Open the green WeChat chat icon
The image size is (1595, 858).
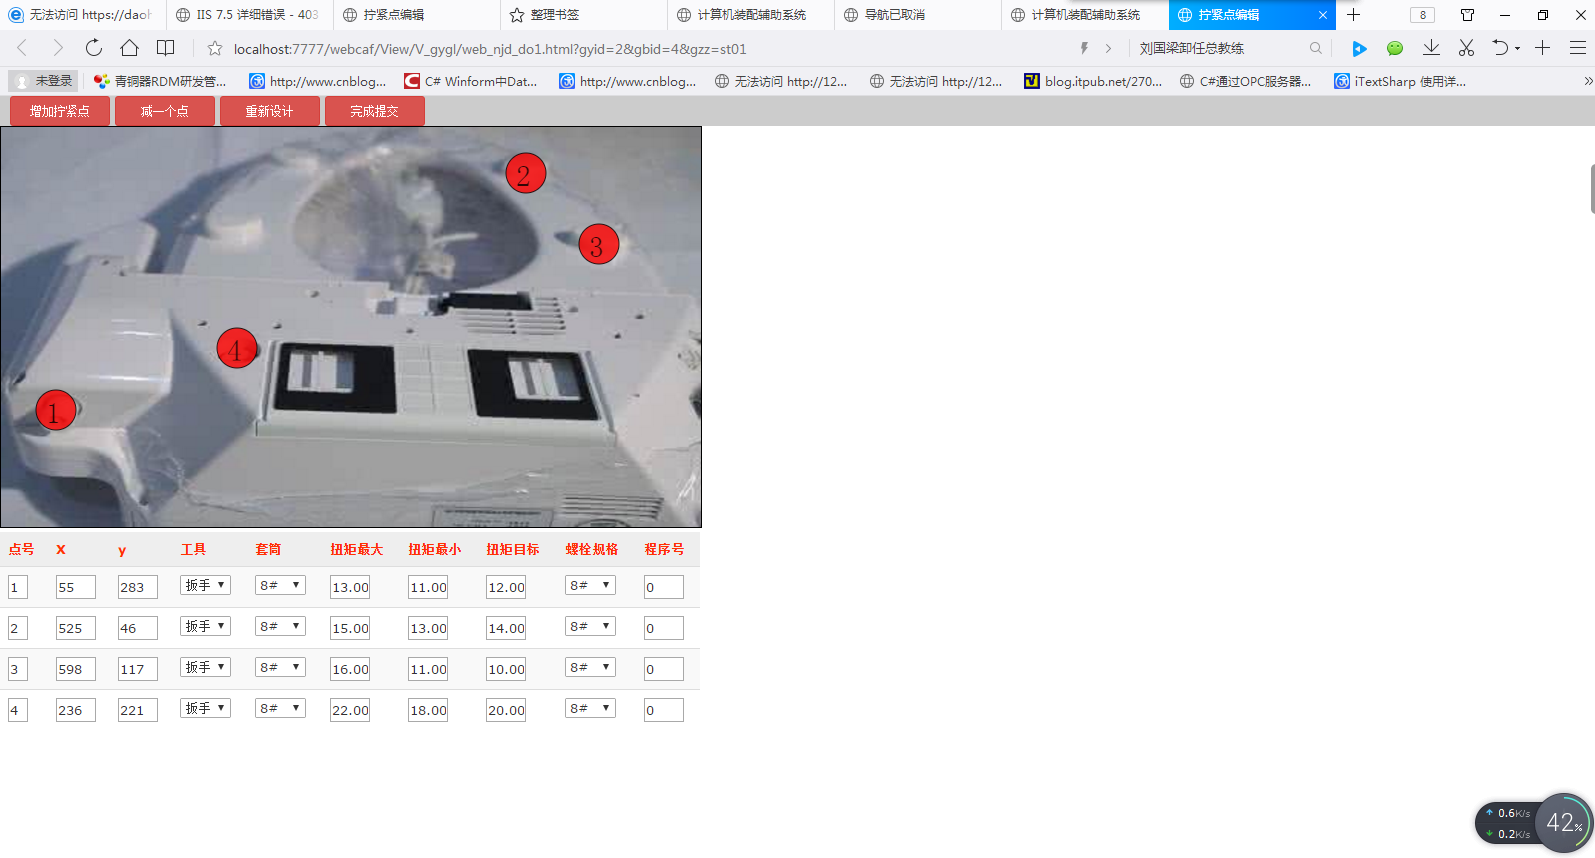tap(1395, 48)
